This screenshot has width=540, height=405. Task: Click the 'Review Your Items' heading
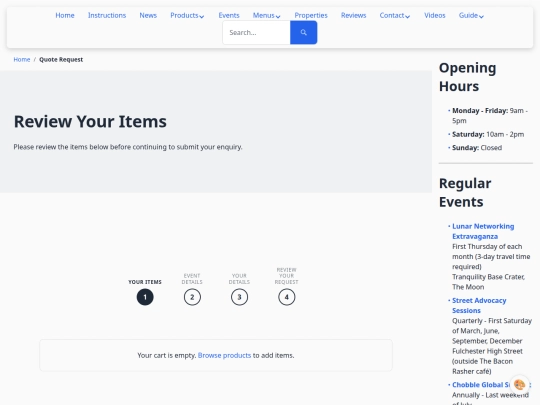click(x=90, y=122)
